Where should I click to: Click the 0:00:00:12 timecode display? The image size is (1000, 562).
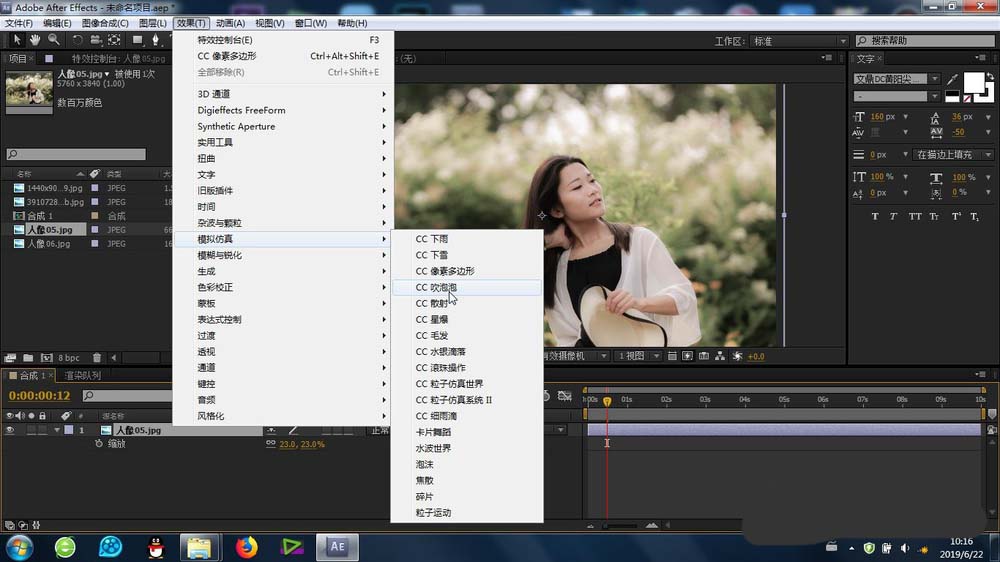[38, 395]
